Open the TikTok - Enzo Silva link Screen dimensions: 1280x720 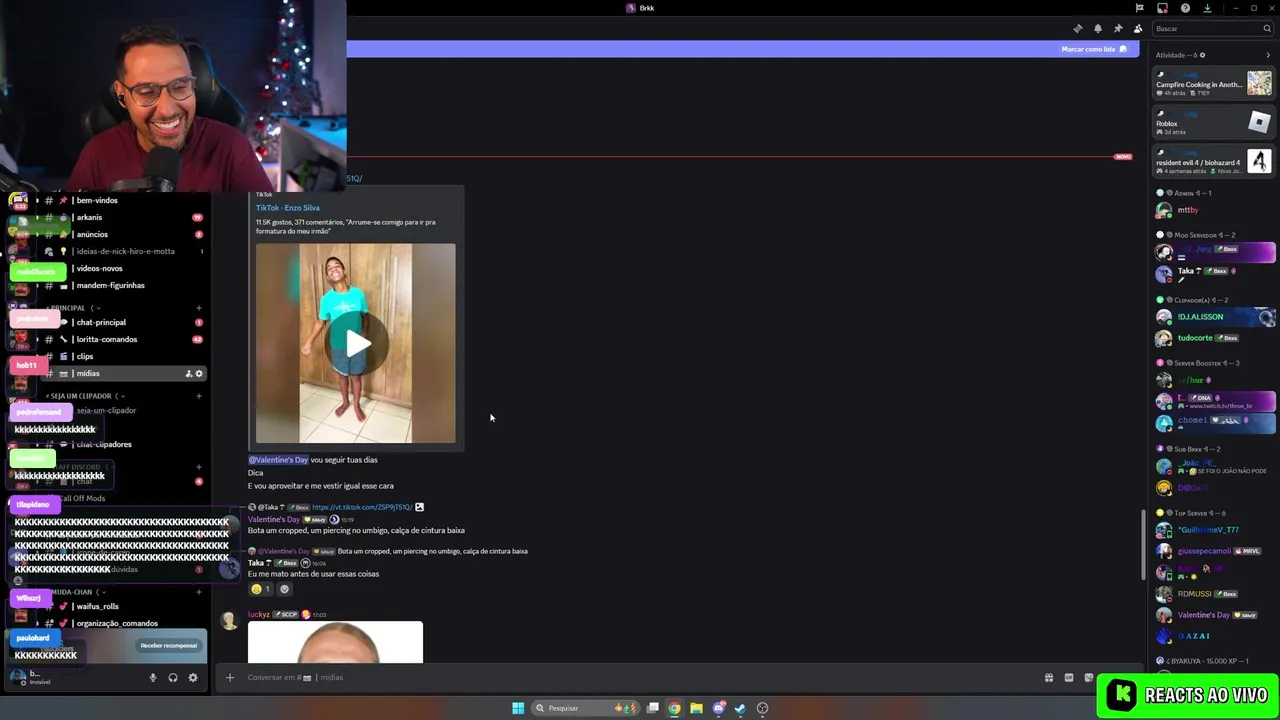288,208
